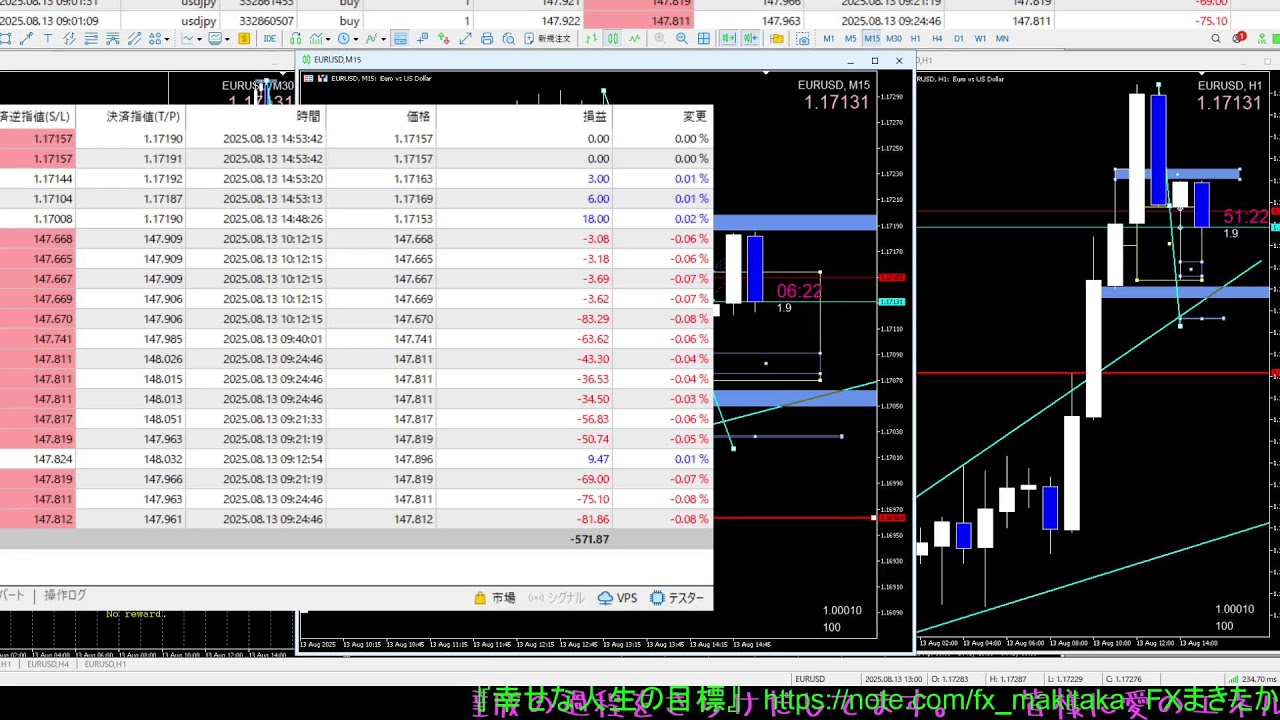Click the print preview icon

coord(508,39)
